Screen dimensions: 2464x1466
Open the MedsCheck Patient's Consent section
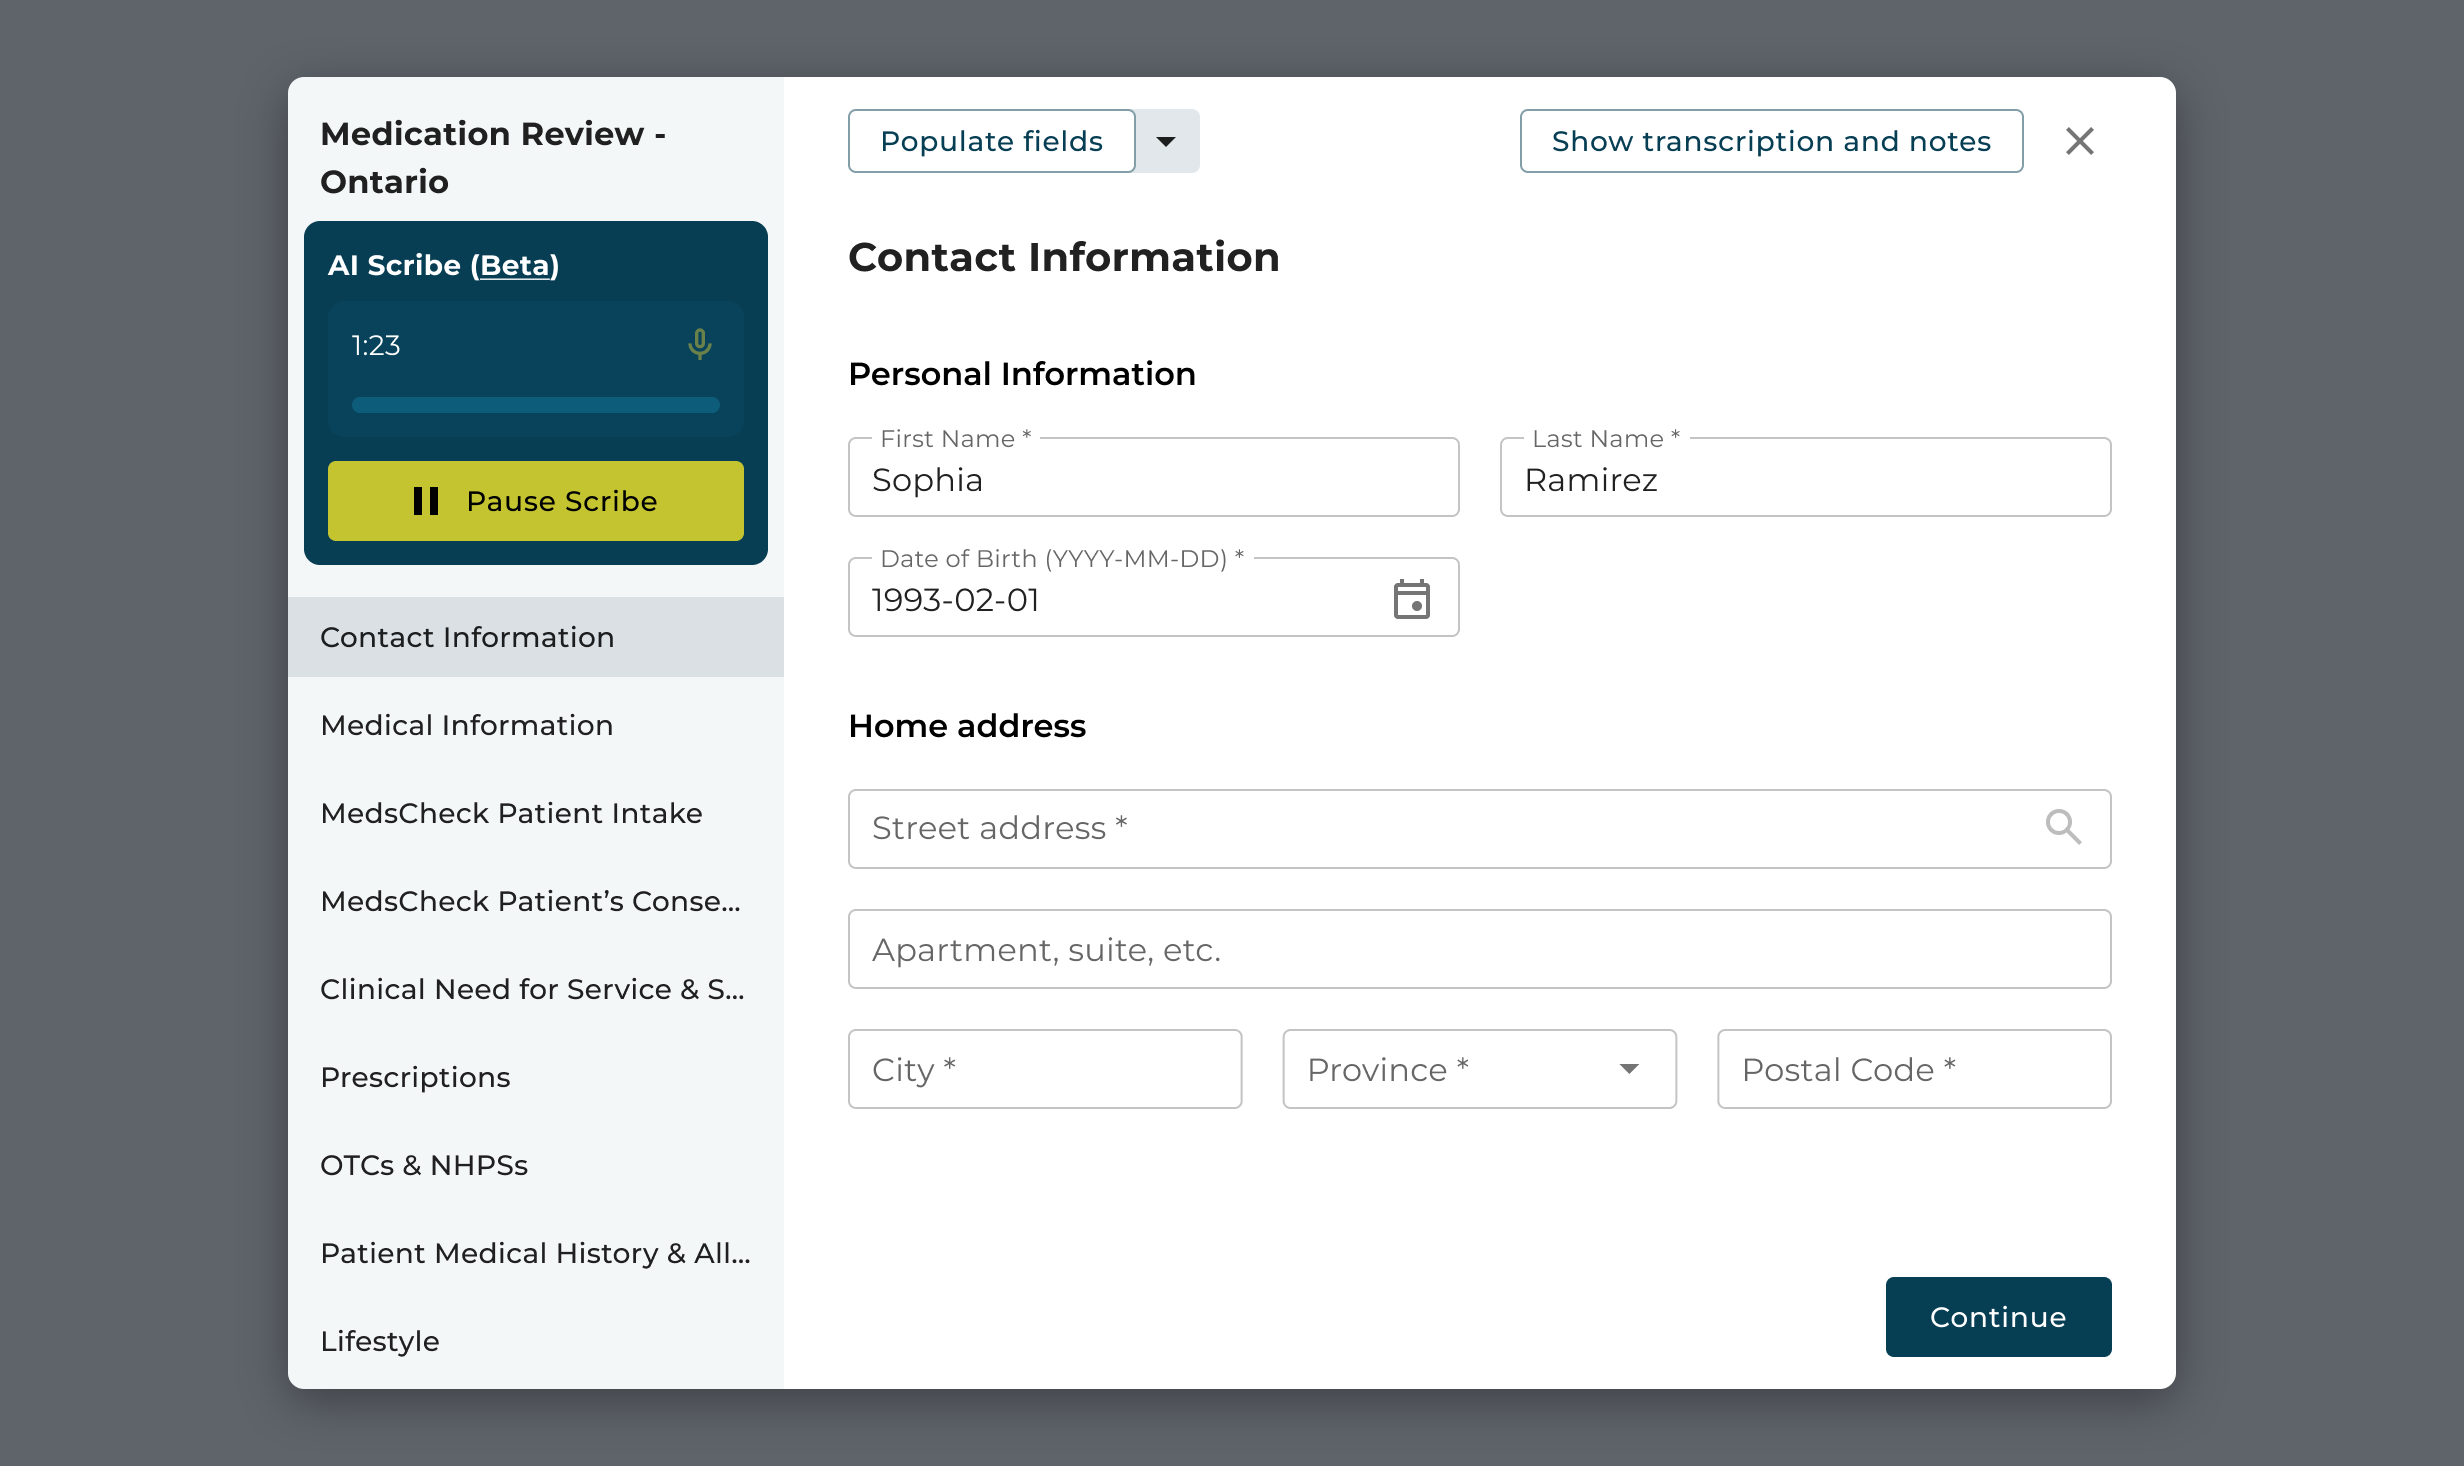pos(536,901)
